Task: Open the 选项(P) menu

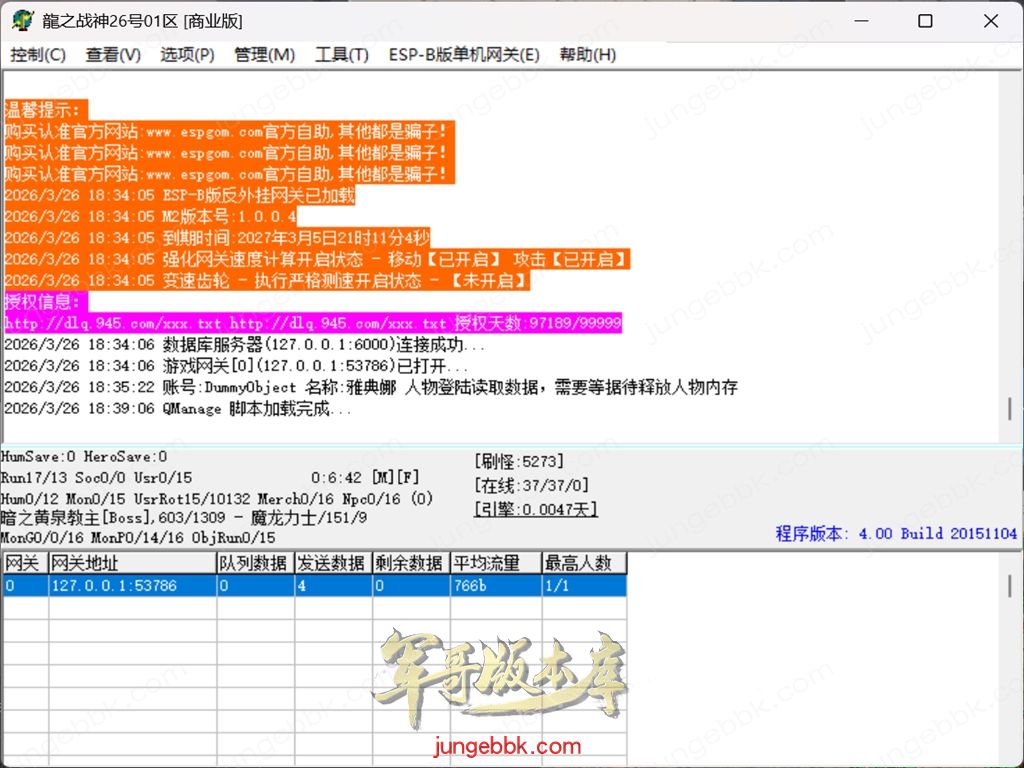Action: click(x=187, y=55)
